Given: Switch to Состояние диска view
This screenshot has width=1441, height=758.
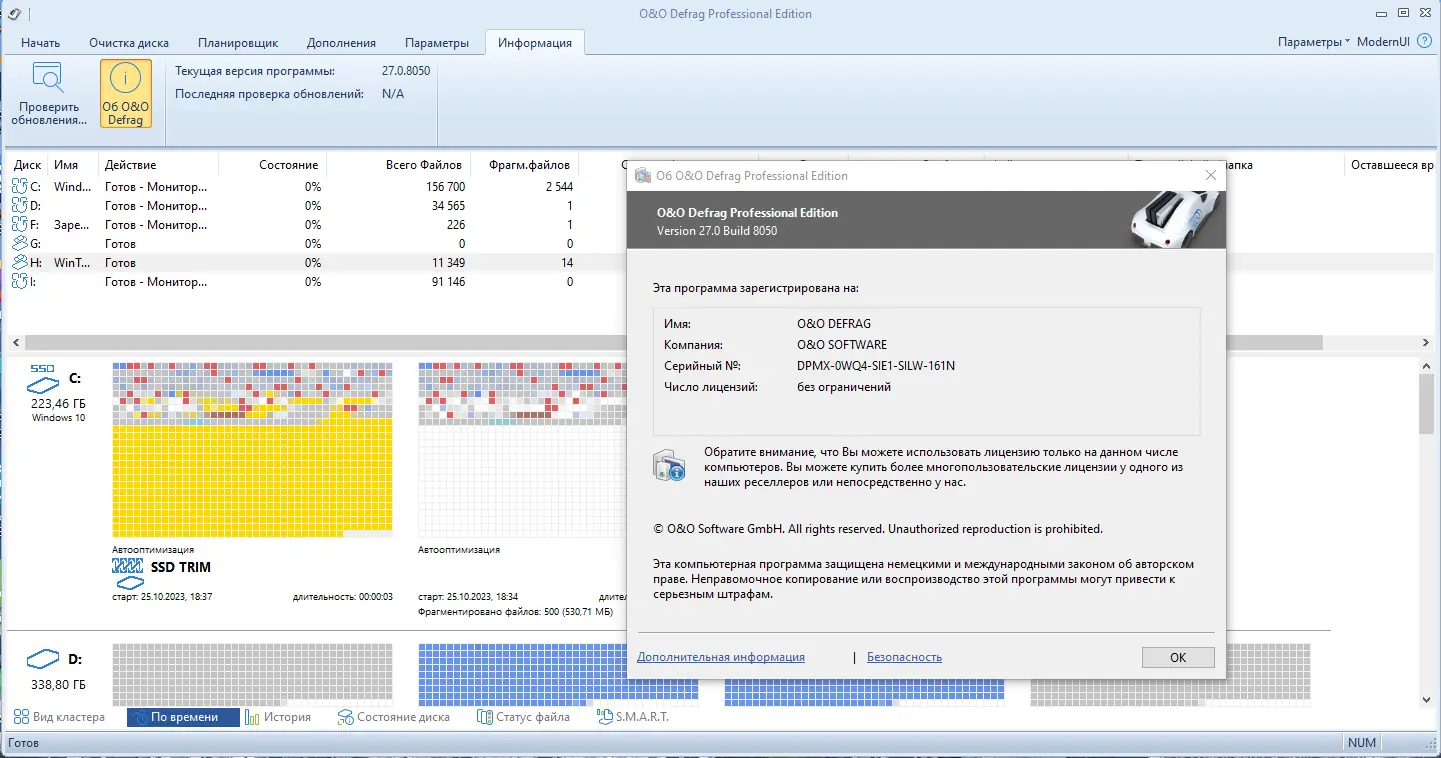Looking at the screenshot, I should pos(394,717).
